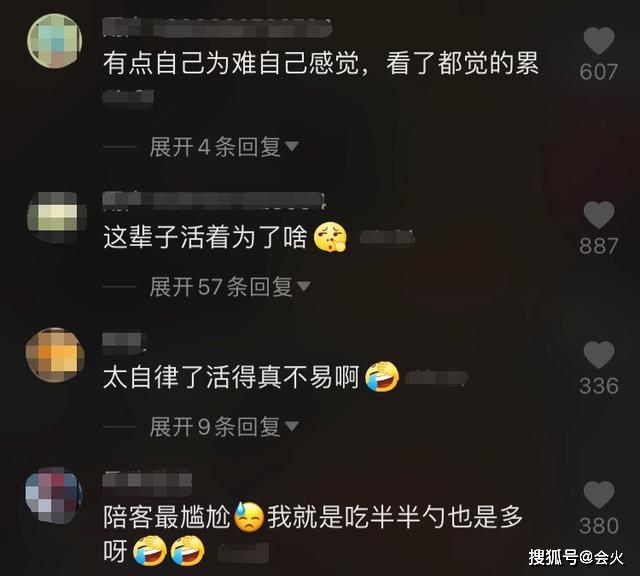Select comment text 有点自己为难自己感觉

click(231, 64)
